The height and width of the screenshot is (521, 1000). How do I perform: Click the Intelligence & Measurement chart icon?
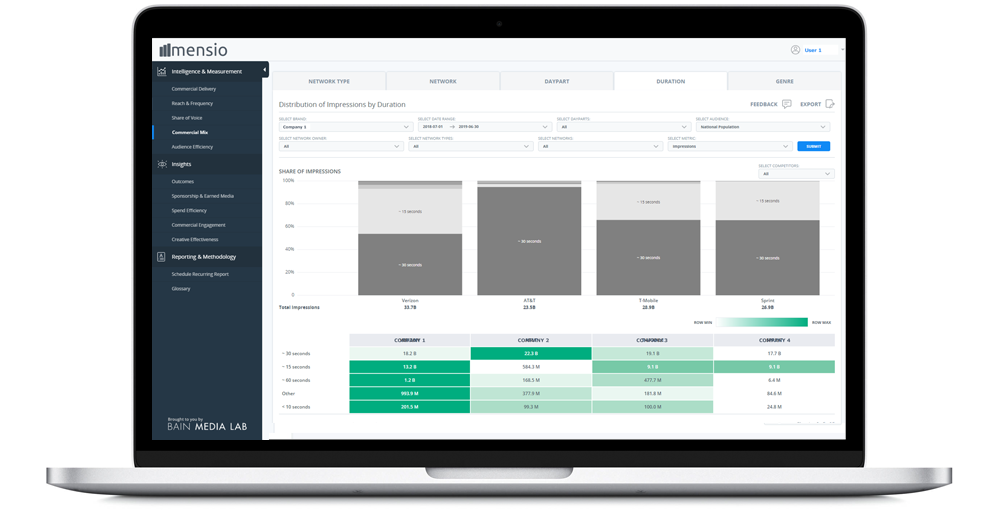[162, 71]
